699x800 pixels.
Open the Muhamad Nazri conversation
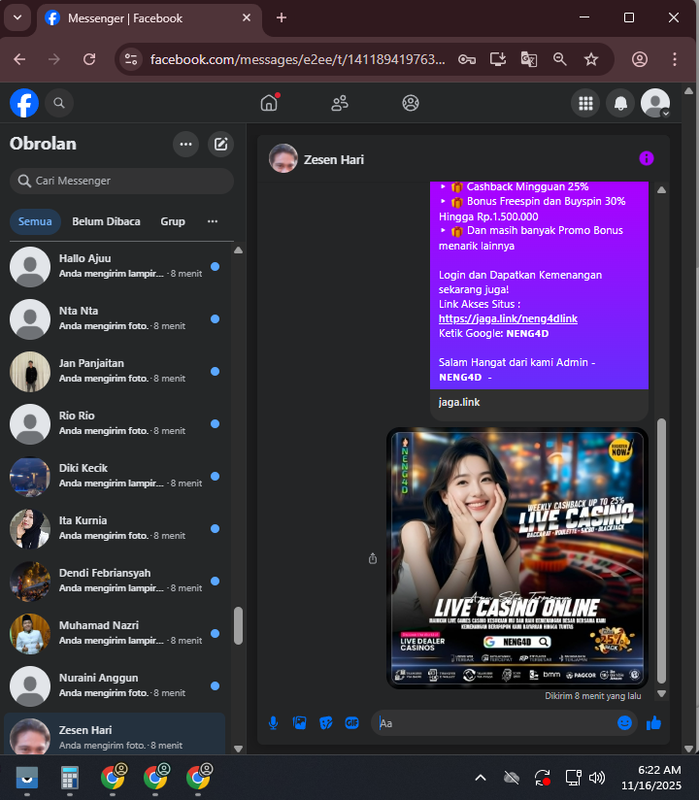tap(115, 634)
